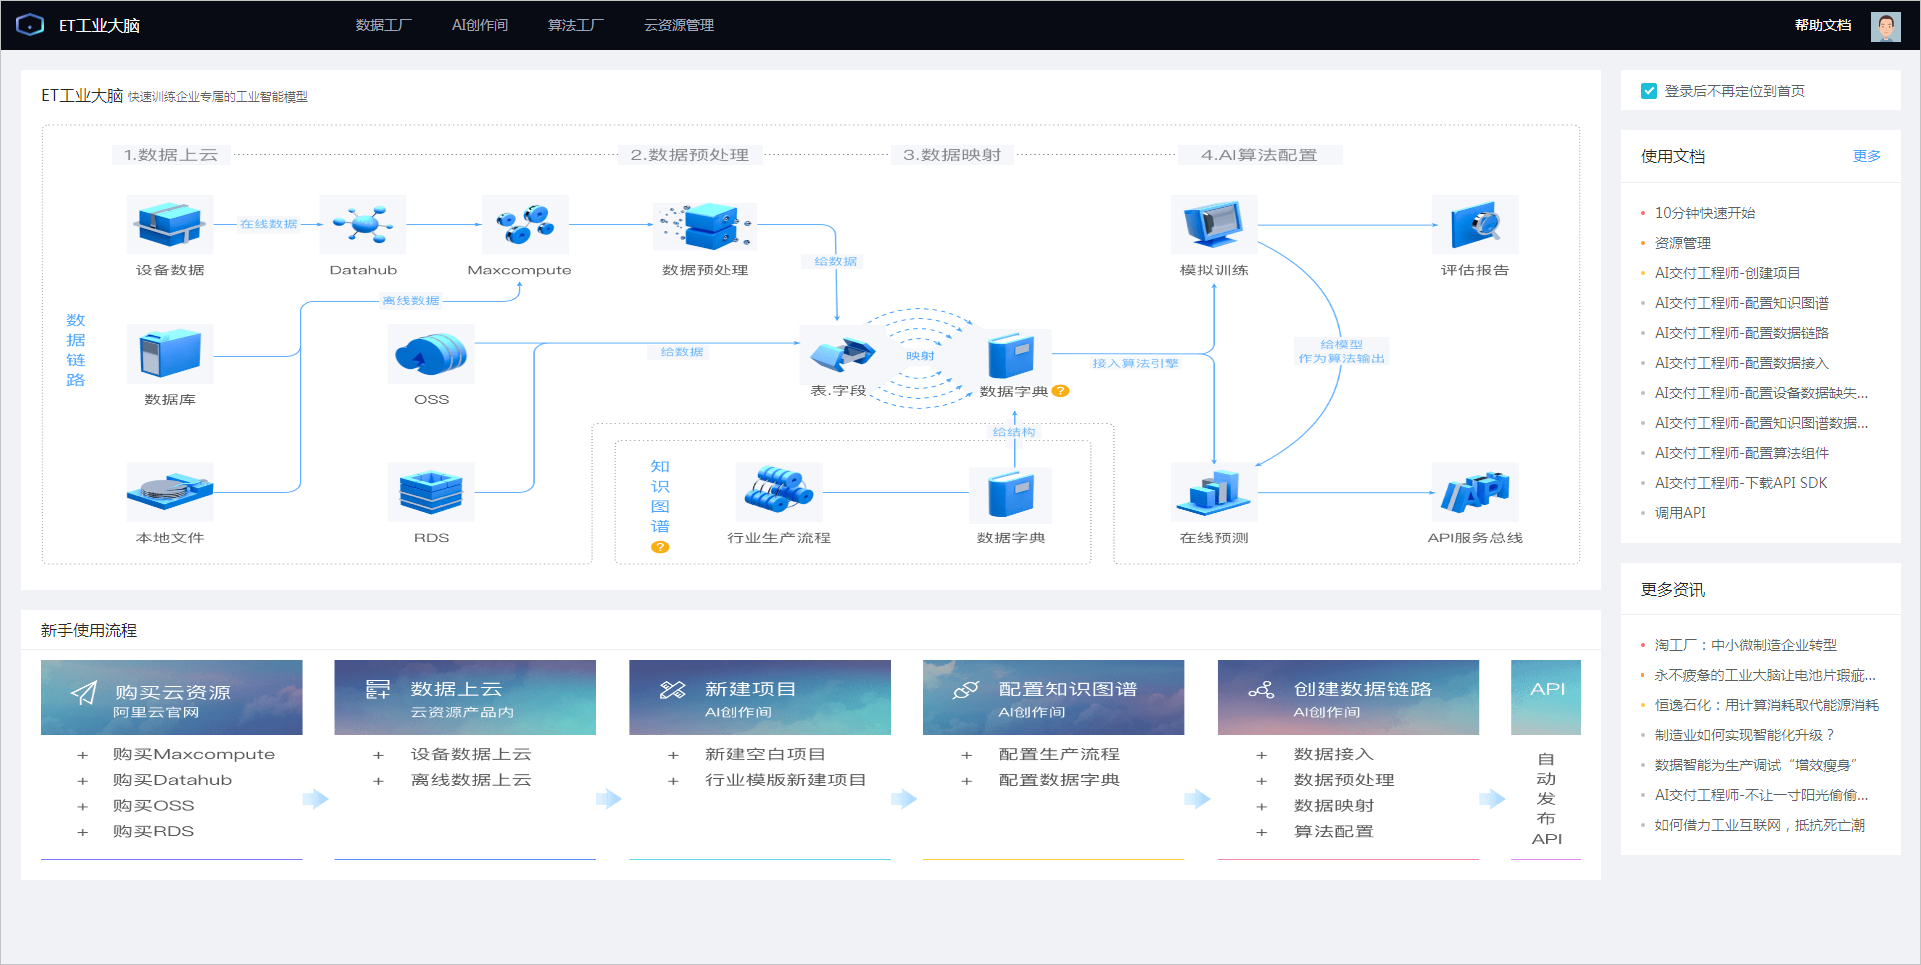Image resolution: width=1921 pixels, height=965 pixels.
Task: Select the 数据库 icon
Action: tap(170, 354)
